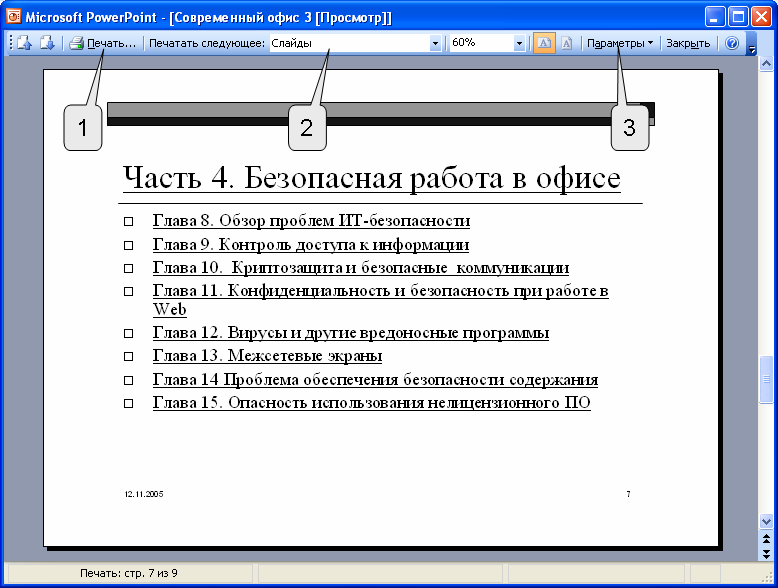
Task: Click the next page double-arrow on scrollbar
Action: pyautogui.click(x=767, y=553)
